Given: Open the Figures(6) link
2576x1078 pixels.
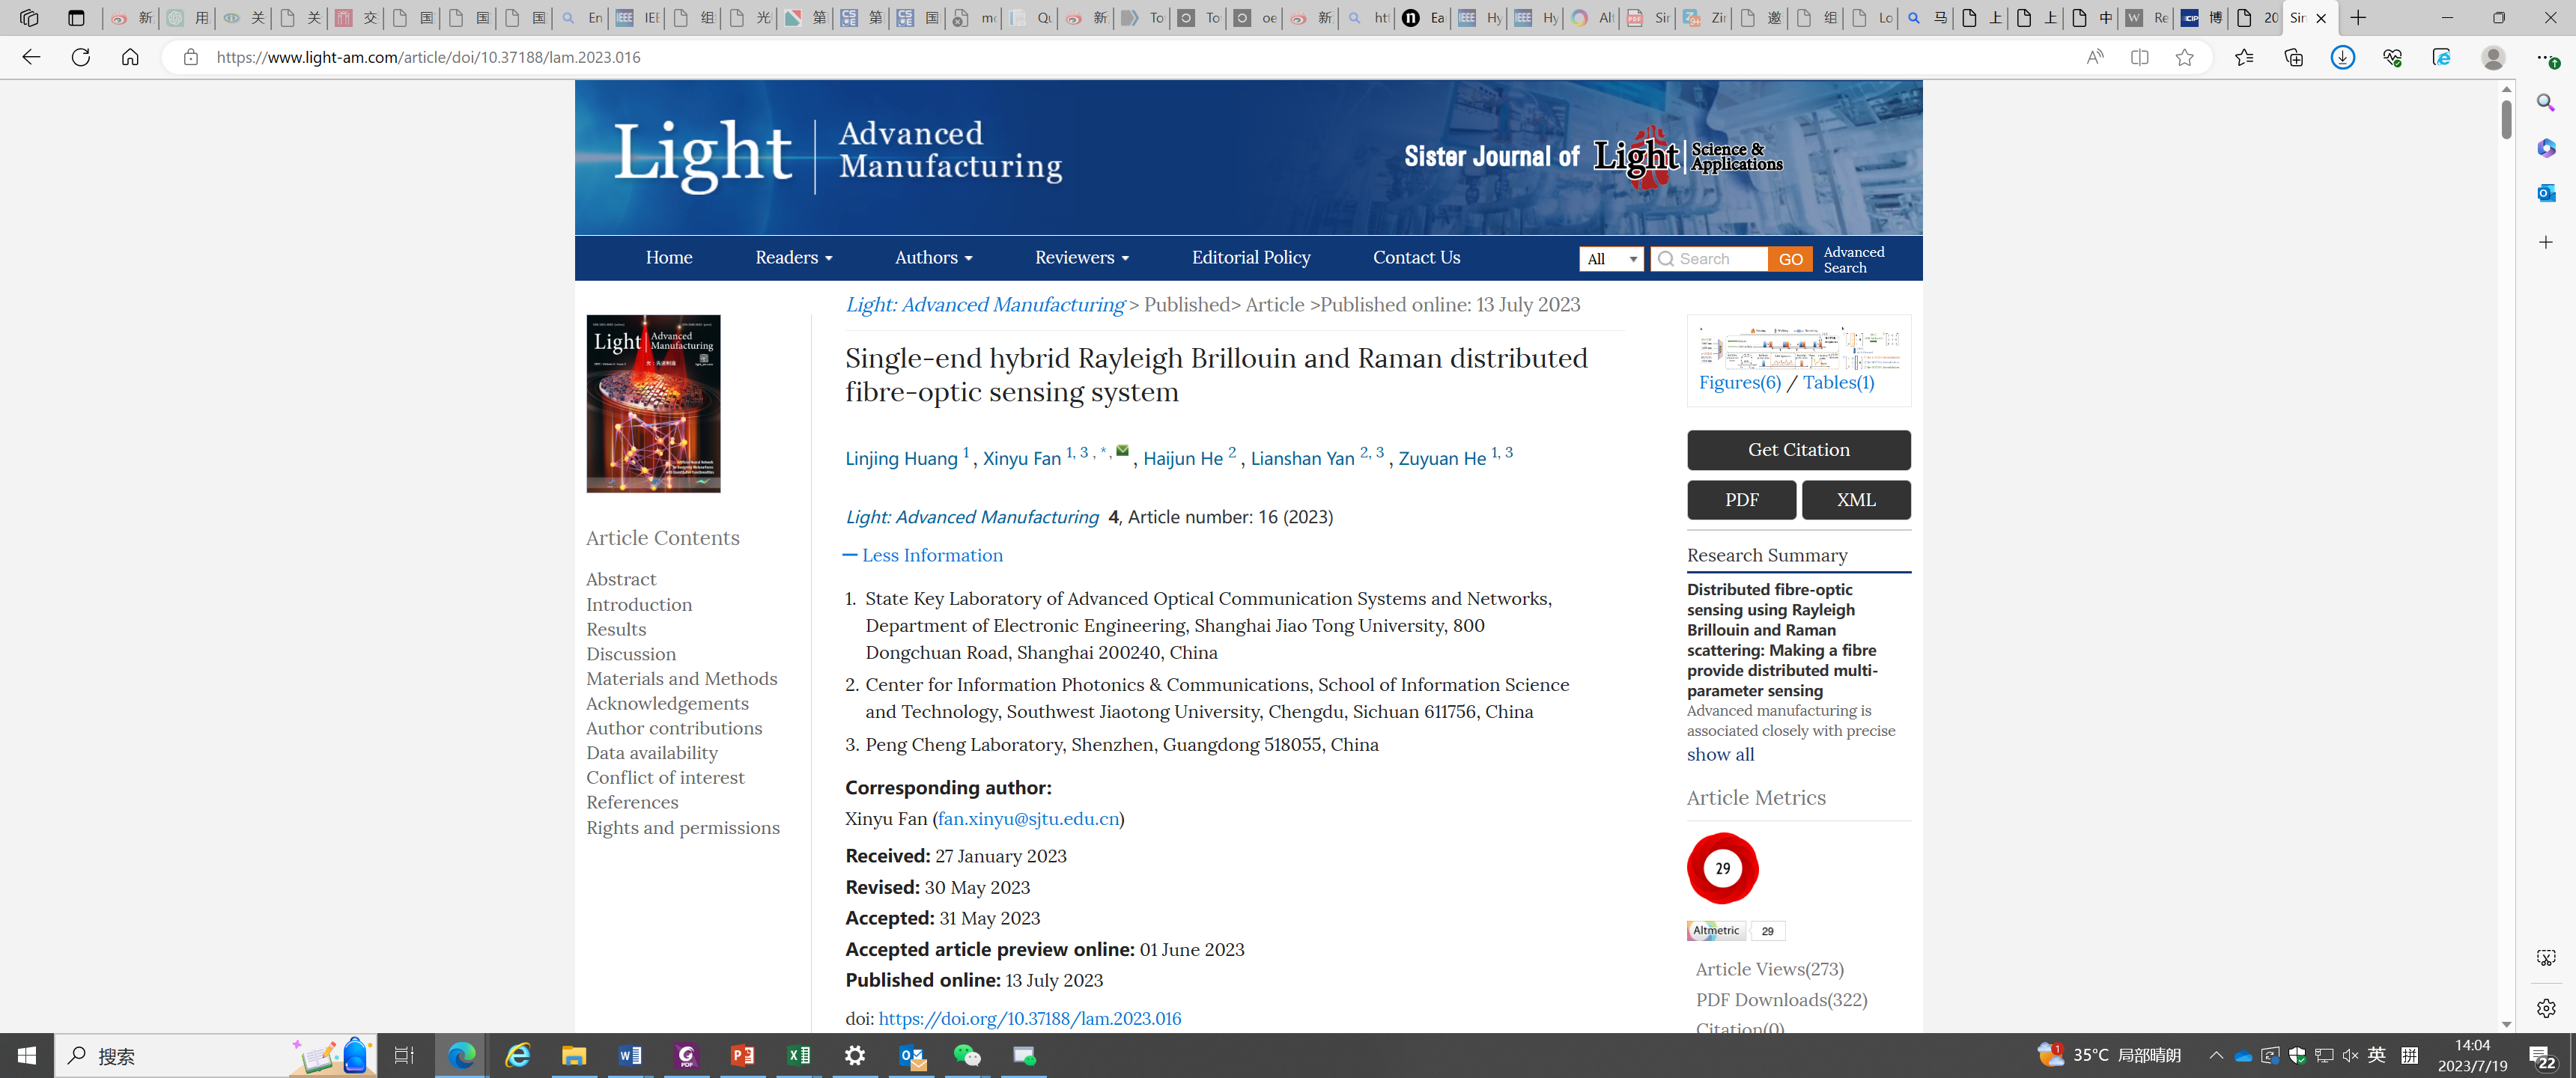Looking at the screenshot, I should (1739, 382).
